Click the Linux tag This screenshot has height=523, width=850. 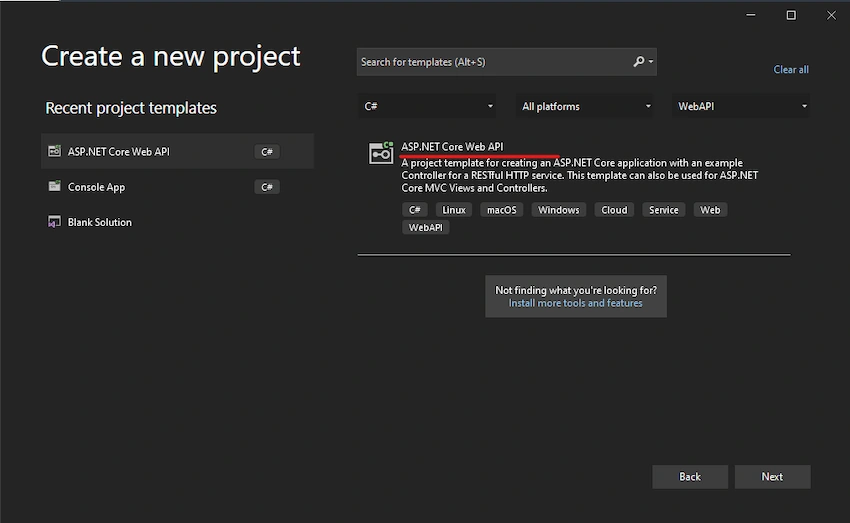click(x=454, y=210)
